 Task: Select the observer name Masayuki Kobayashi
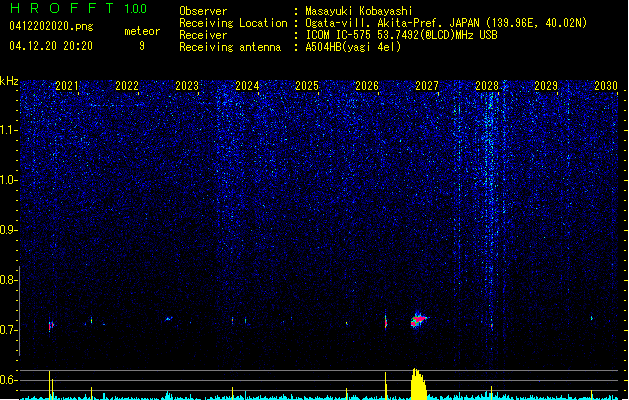point(359,11)
